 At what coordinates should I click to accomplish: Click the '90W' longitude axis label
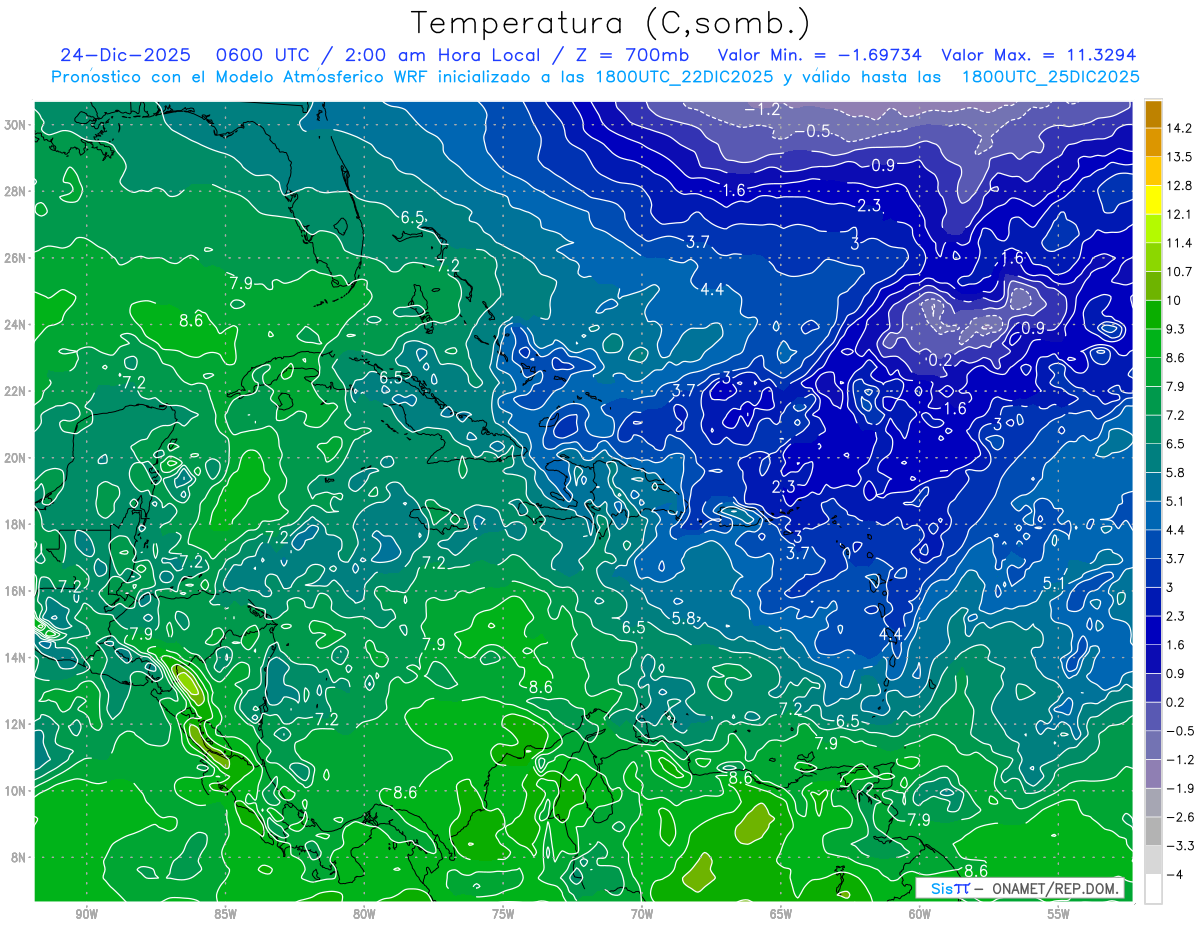tap(86, 914)
